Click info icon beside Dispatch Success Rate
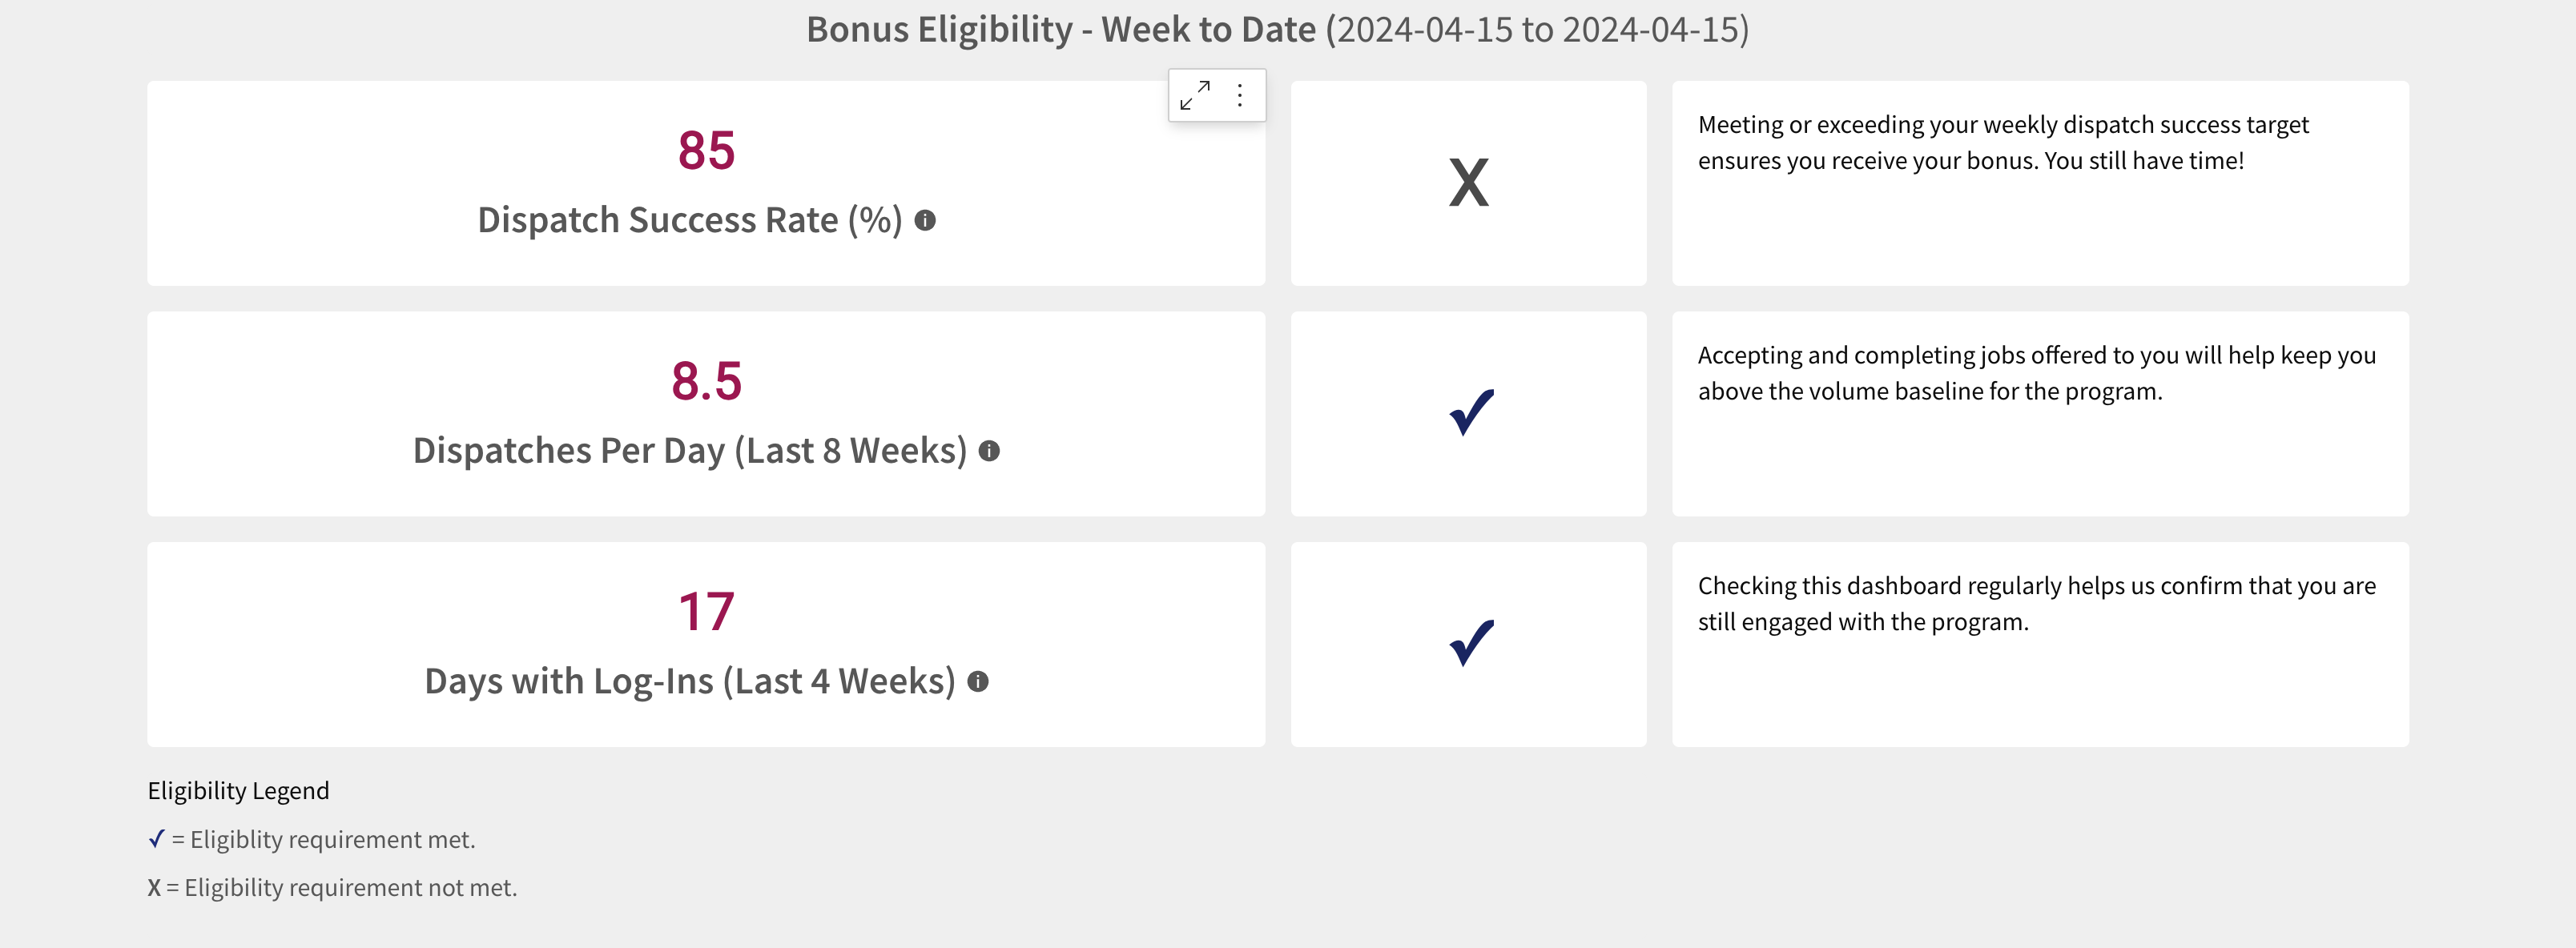The width and height of the screenshot is (2576, 948). click(x=925, y=220)
